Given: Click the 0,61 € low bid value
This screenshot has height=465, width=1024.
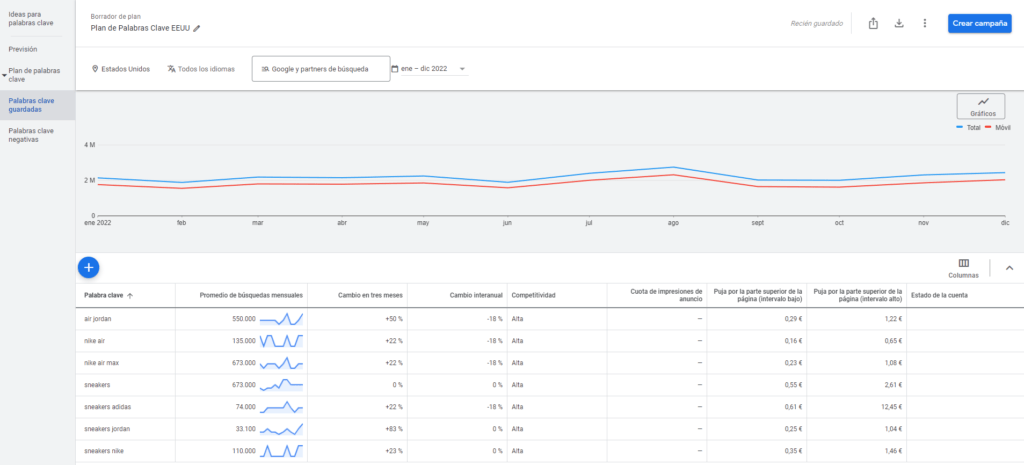Looking at the screenshot, I should point(793,407).
